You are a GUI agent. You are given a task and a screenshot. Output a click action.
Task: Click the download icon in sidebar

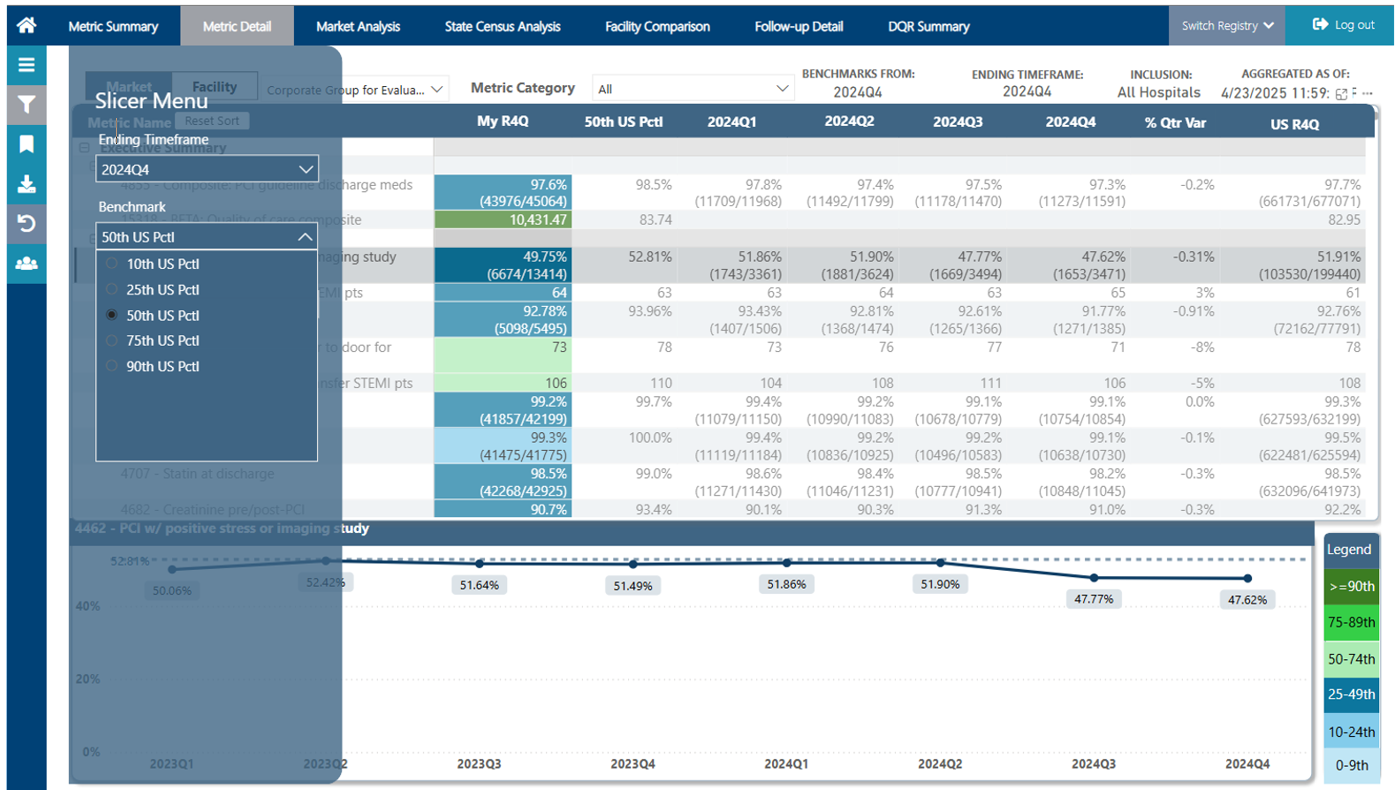(27, 184)
